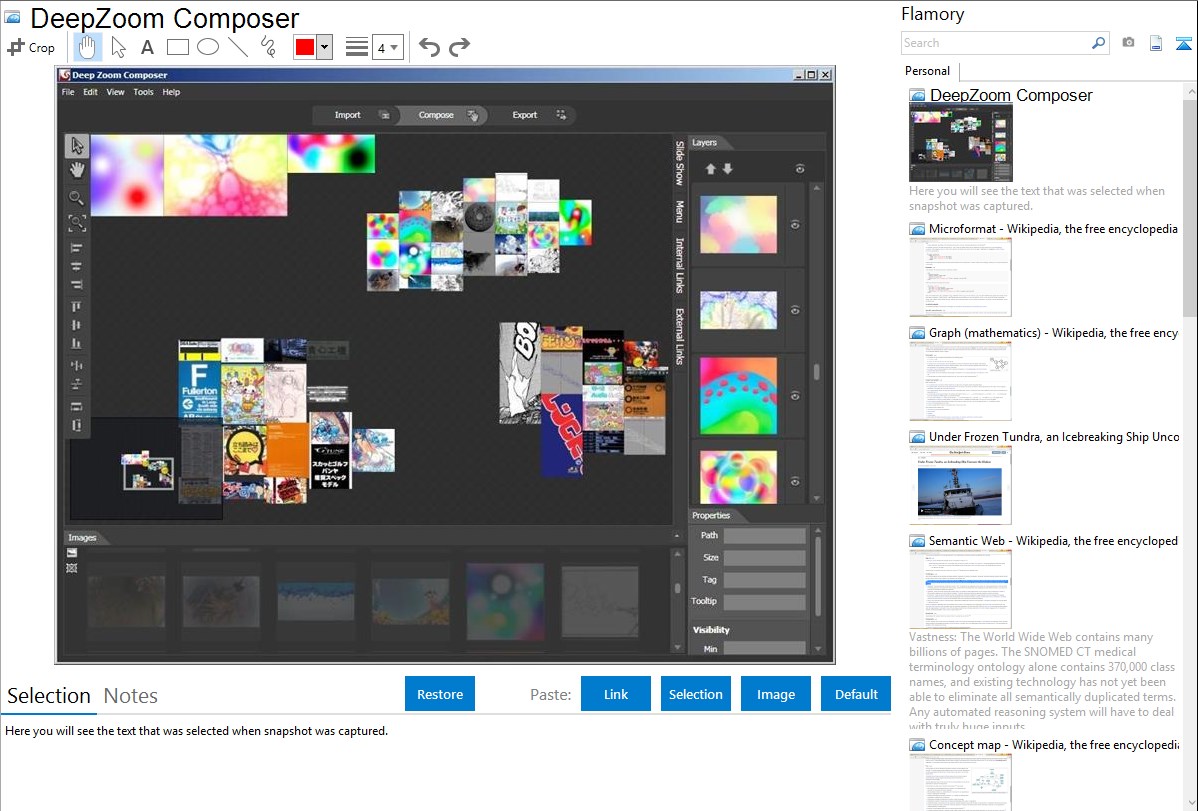Choose the arrow pointer tool
Viewport: 1198px width, 811px height.
[118, 47]
